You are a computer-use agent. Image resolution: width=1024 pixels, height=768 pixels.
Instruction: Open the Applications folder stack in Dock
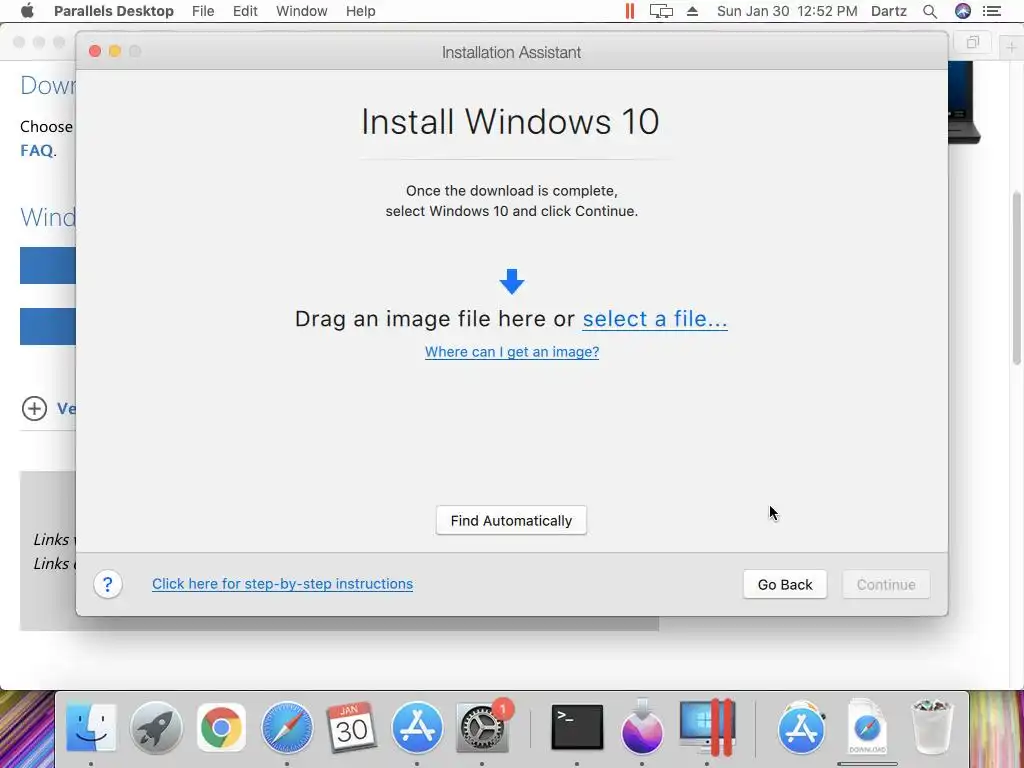point(802,727)
